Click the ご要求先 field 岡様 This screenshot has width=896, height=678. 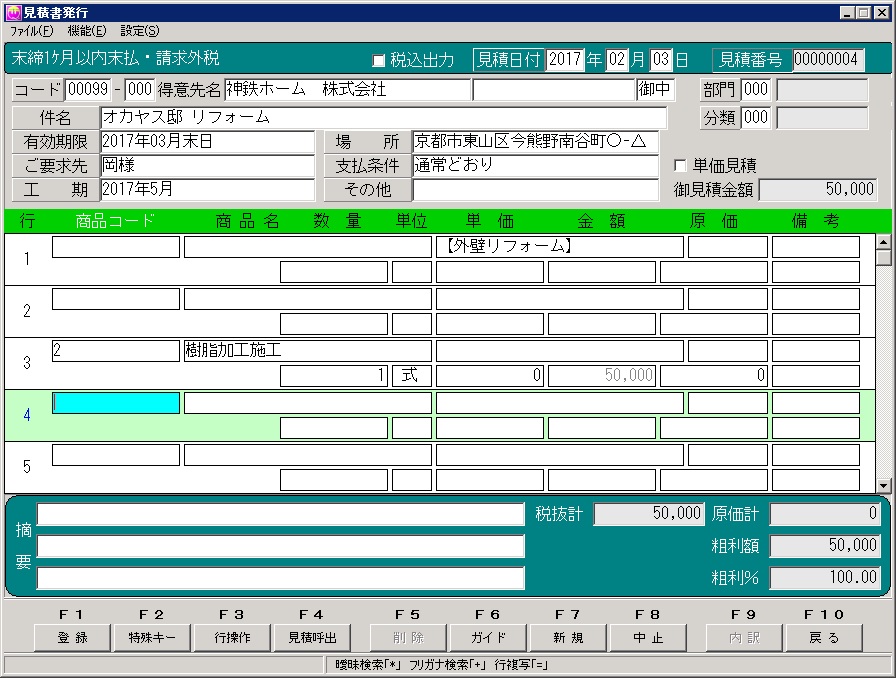click(x=207, y=165)
